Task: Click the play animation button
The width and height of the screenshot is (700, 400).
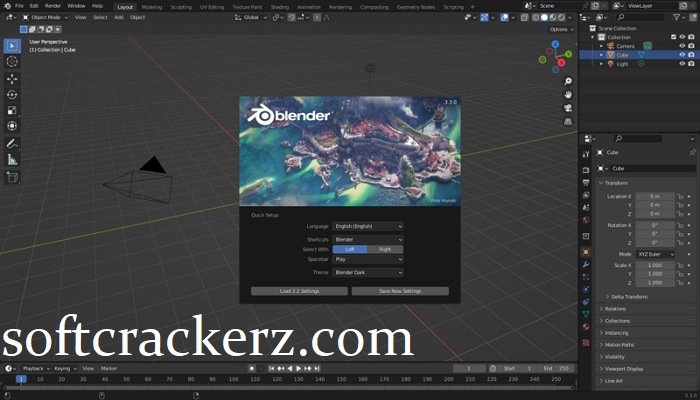Action: coord(299,369)
